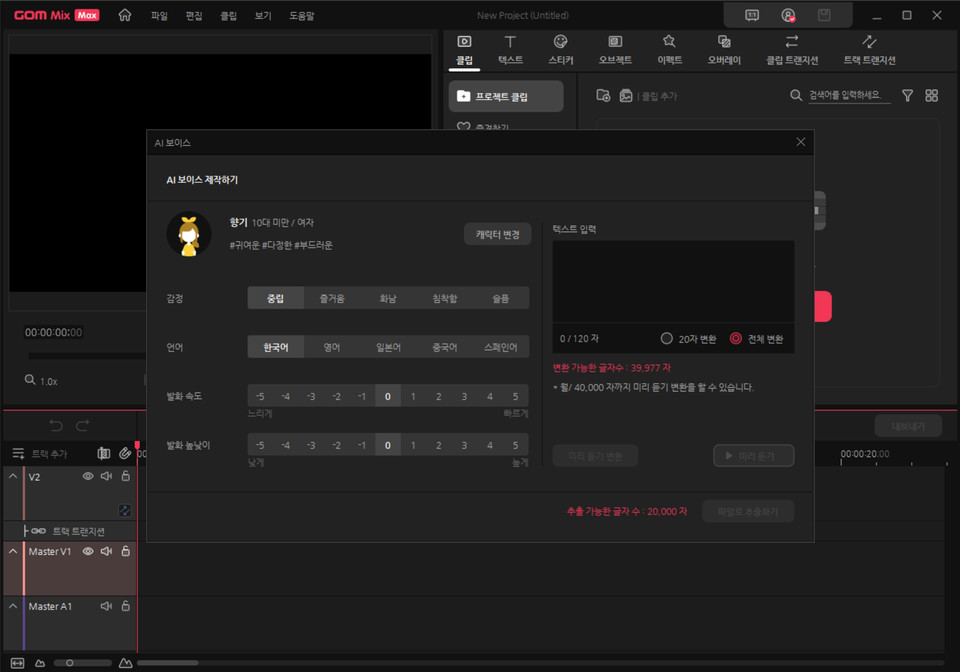Open the track list hamburger menu

point(17,454)
